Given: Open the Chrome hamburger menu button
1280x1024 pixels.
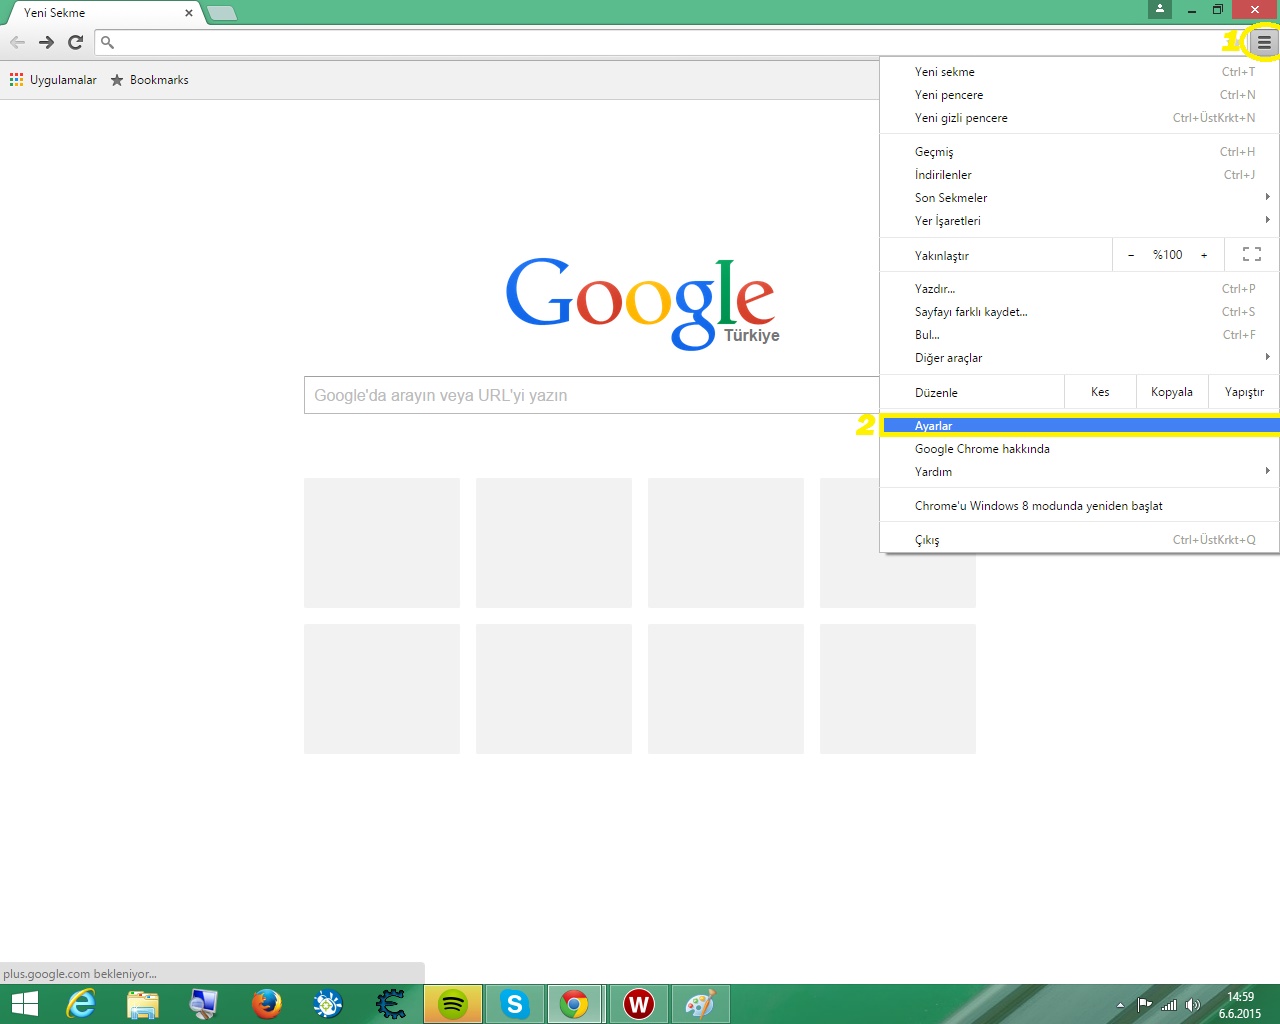Looking at the screenshot, I should coord(1264,42).
